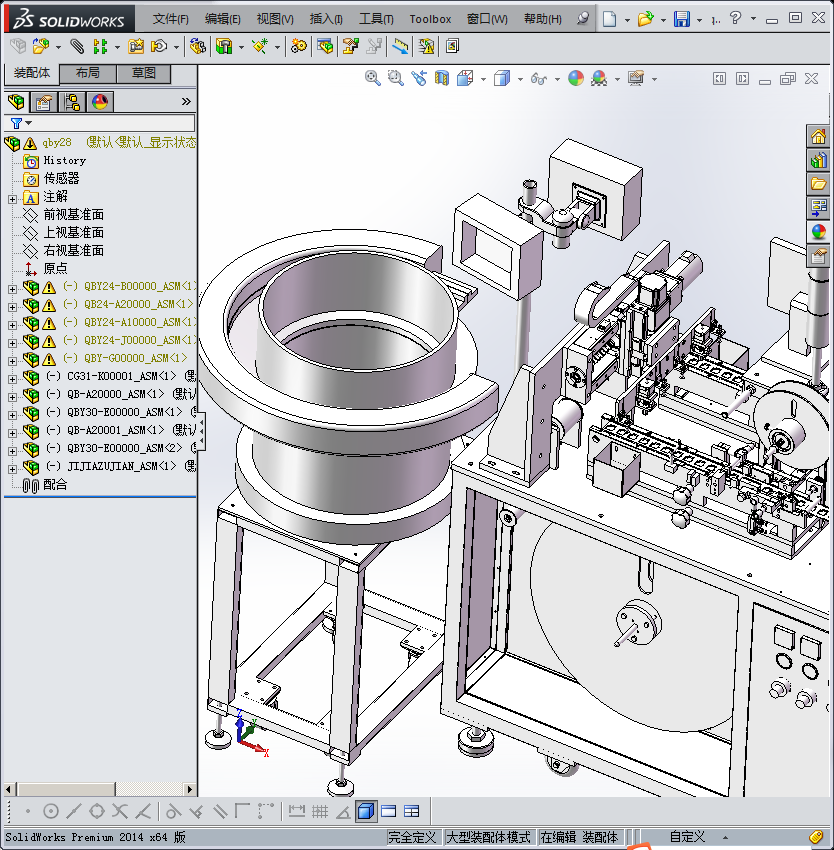Click the filter funnel icon above tree
The image size is (834, 850).
[16, 123]
